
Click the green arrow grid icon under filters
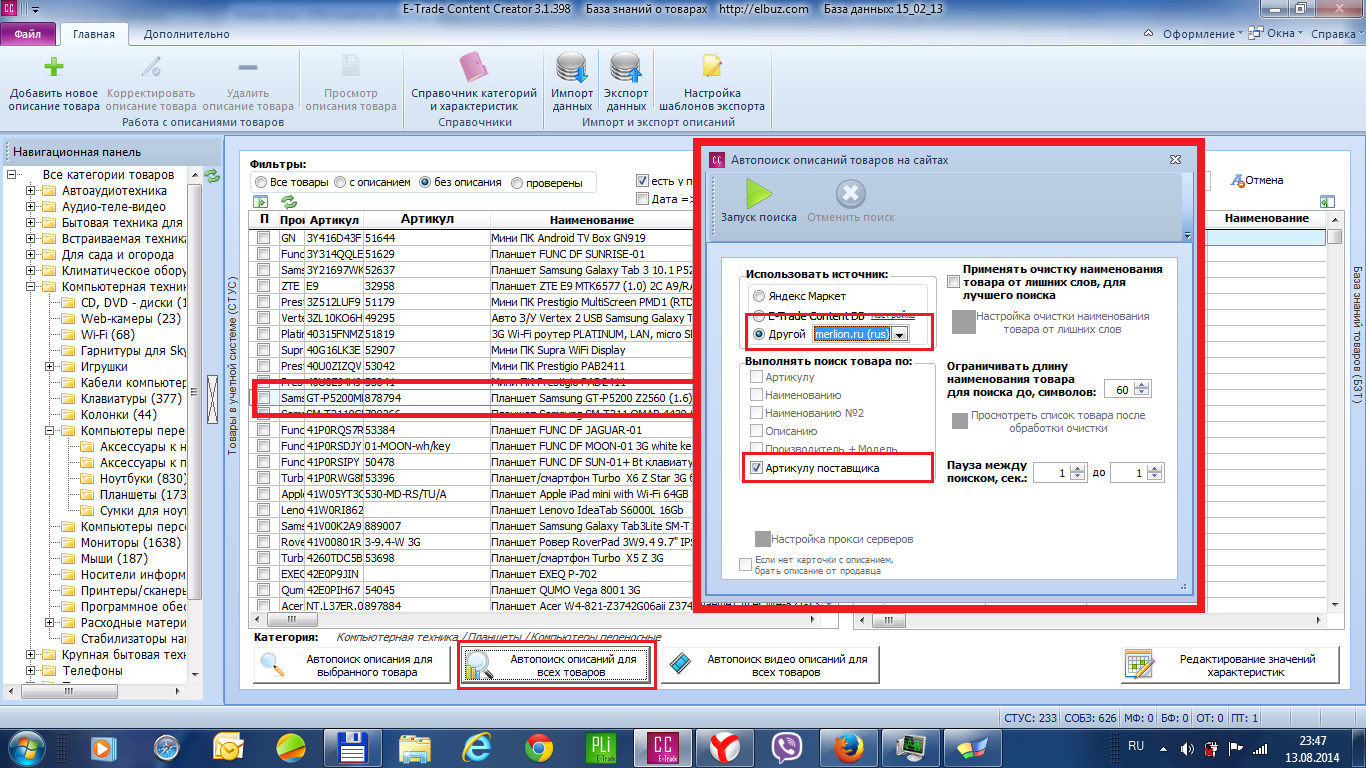point(261,202)
